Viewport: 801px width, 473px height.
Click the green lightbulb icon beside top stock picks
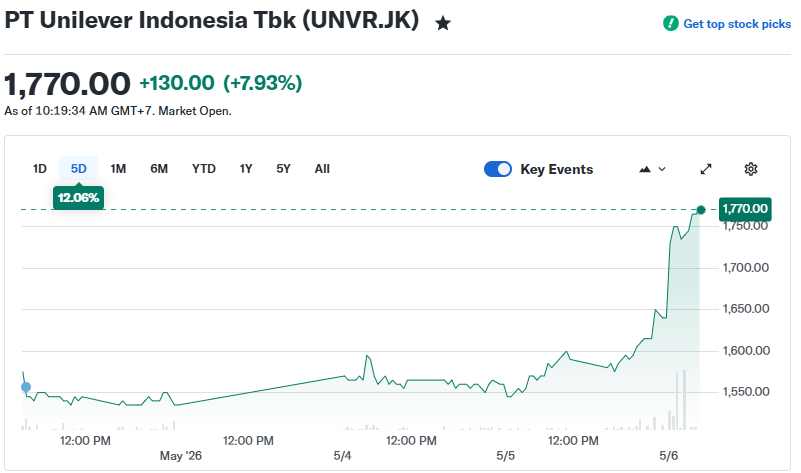click(670, 23)
